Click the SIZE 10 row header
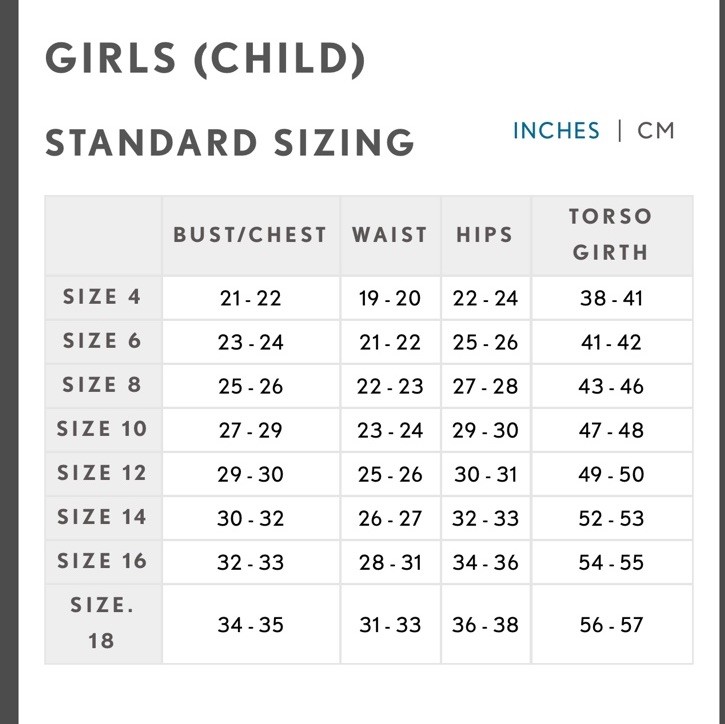The width and height of the screenshot is (725, 724). (x=103, y=429)
